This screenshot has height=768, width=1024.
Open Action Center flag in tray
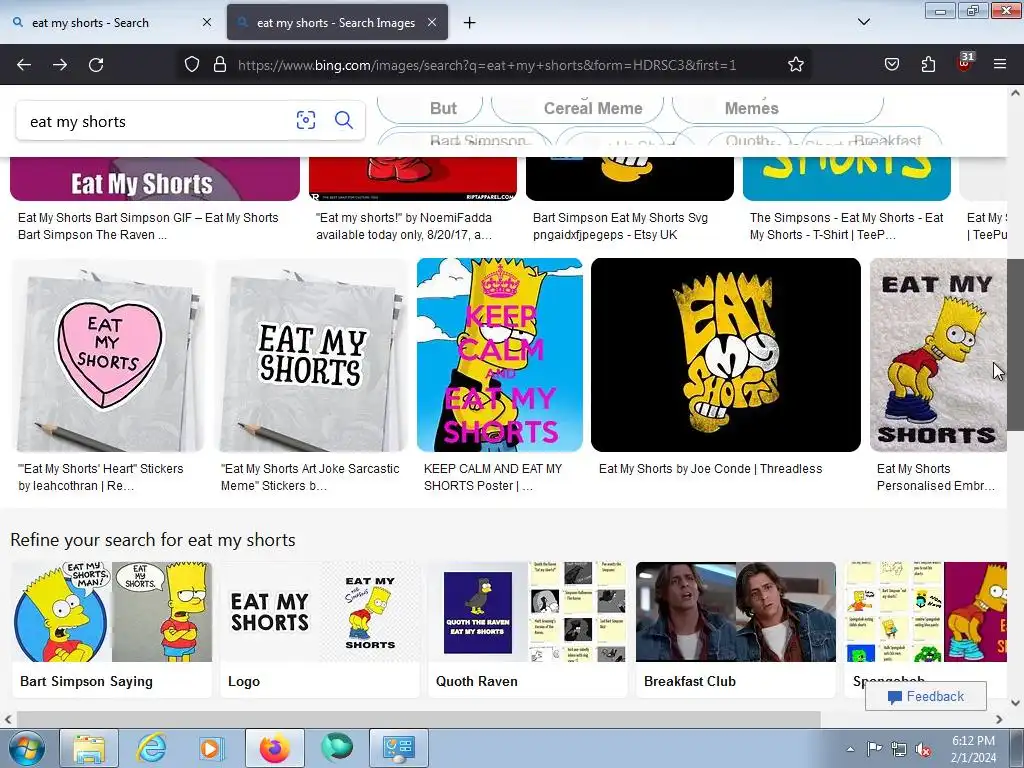874,749
